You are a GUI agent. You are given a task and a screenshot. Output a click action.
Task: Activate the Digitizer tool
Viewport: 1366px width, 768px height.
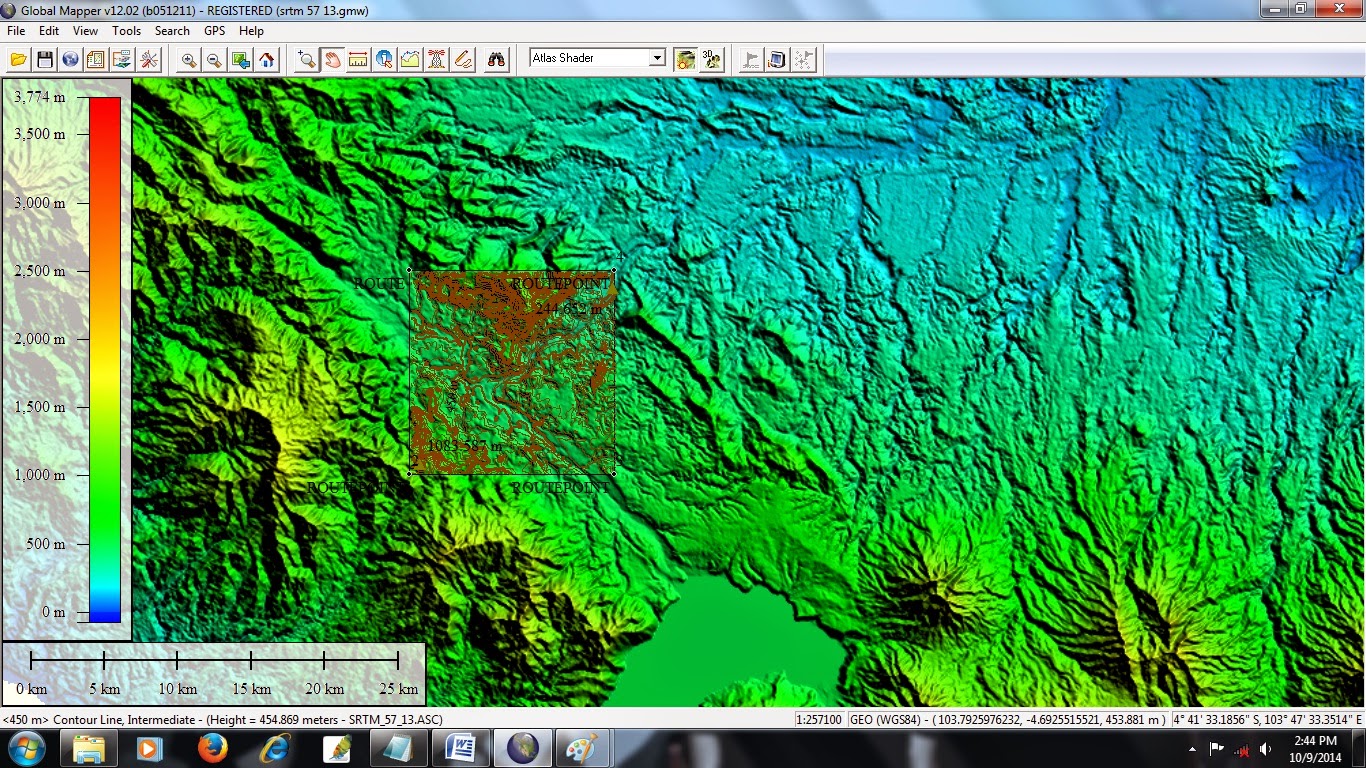(x=462, y=59)
